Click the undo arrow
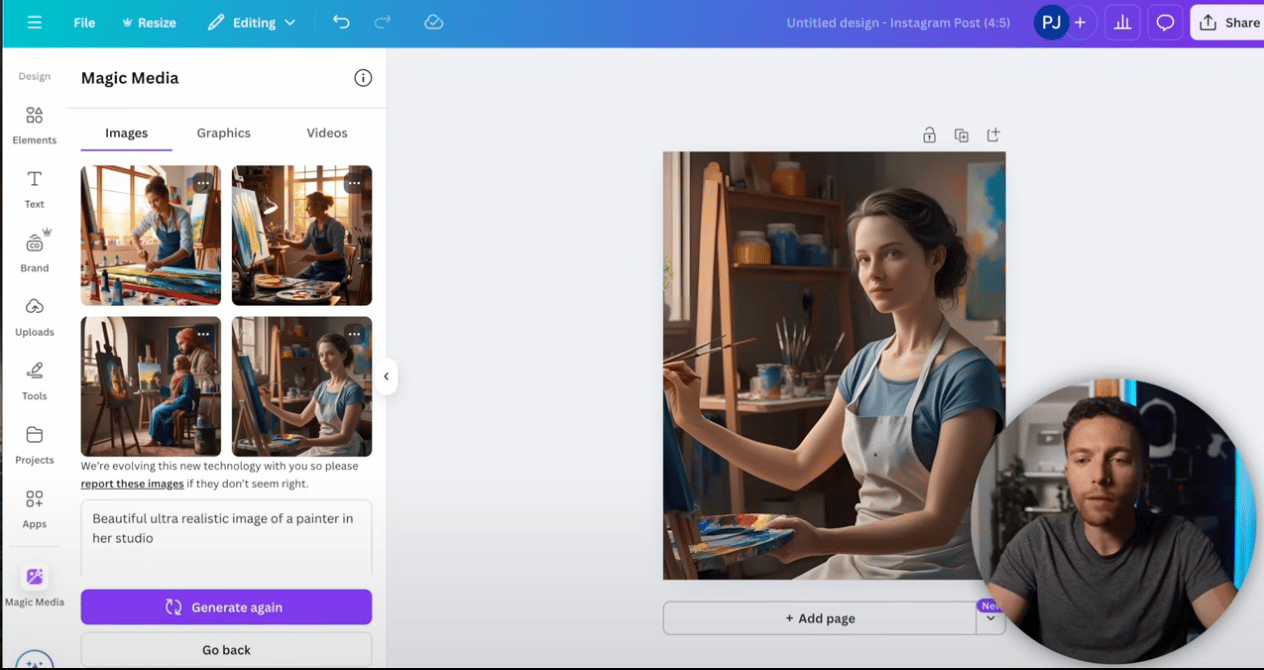The image size is (1264, 670). pos(341,22)
